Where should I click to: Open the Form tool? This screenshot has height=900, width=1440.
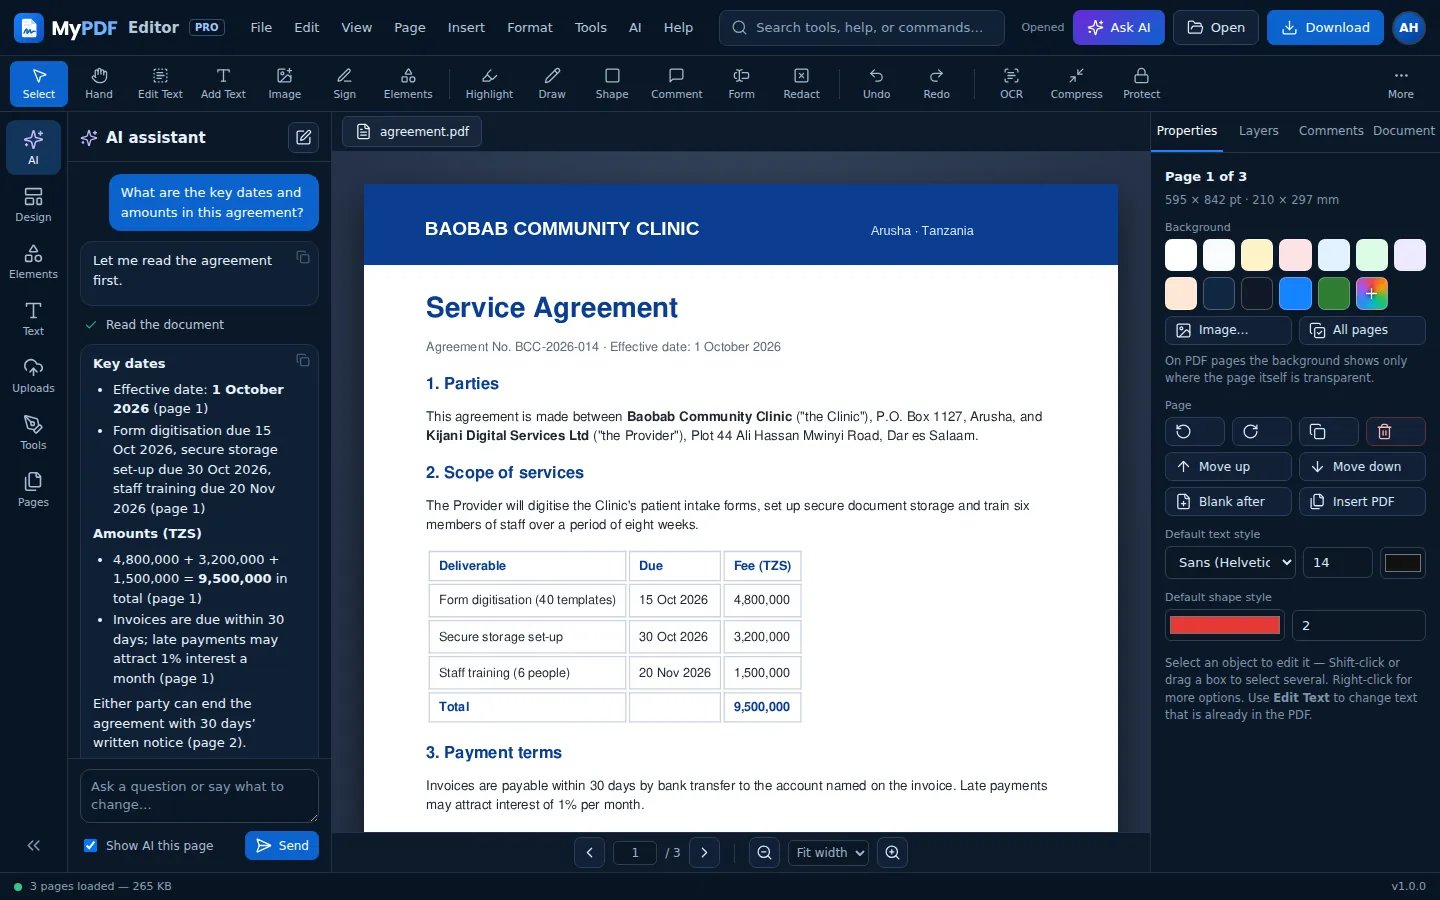(742, 84)
